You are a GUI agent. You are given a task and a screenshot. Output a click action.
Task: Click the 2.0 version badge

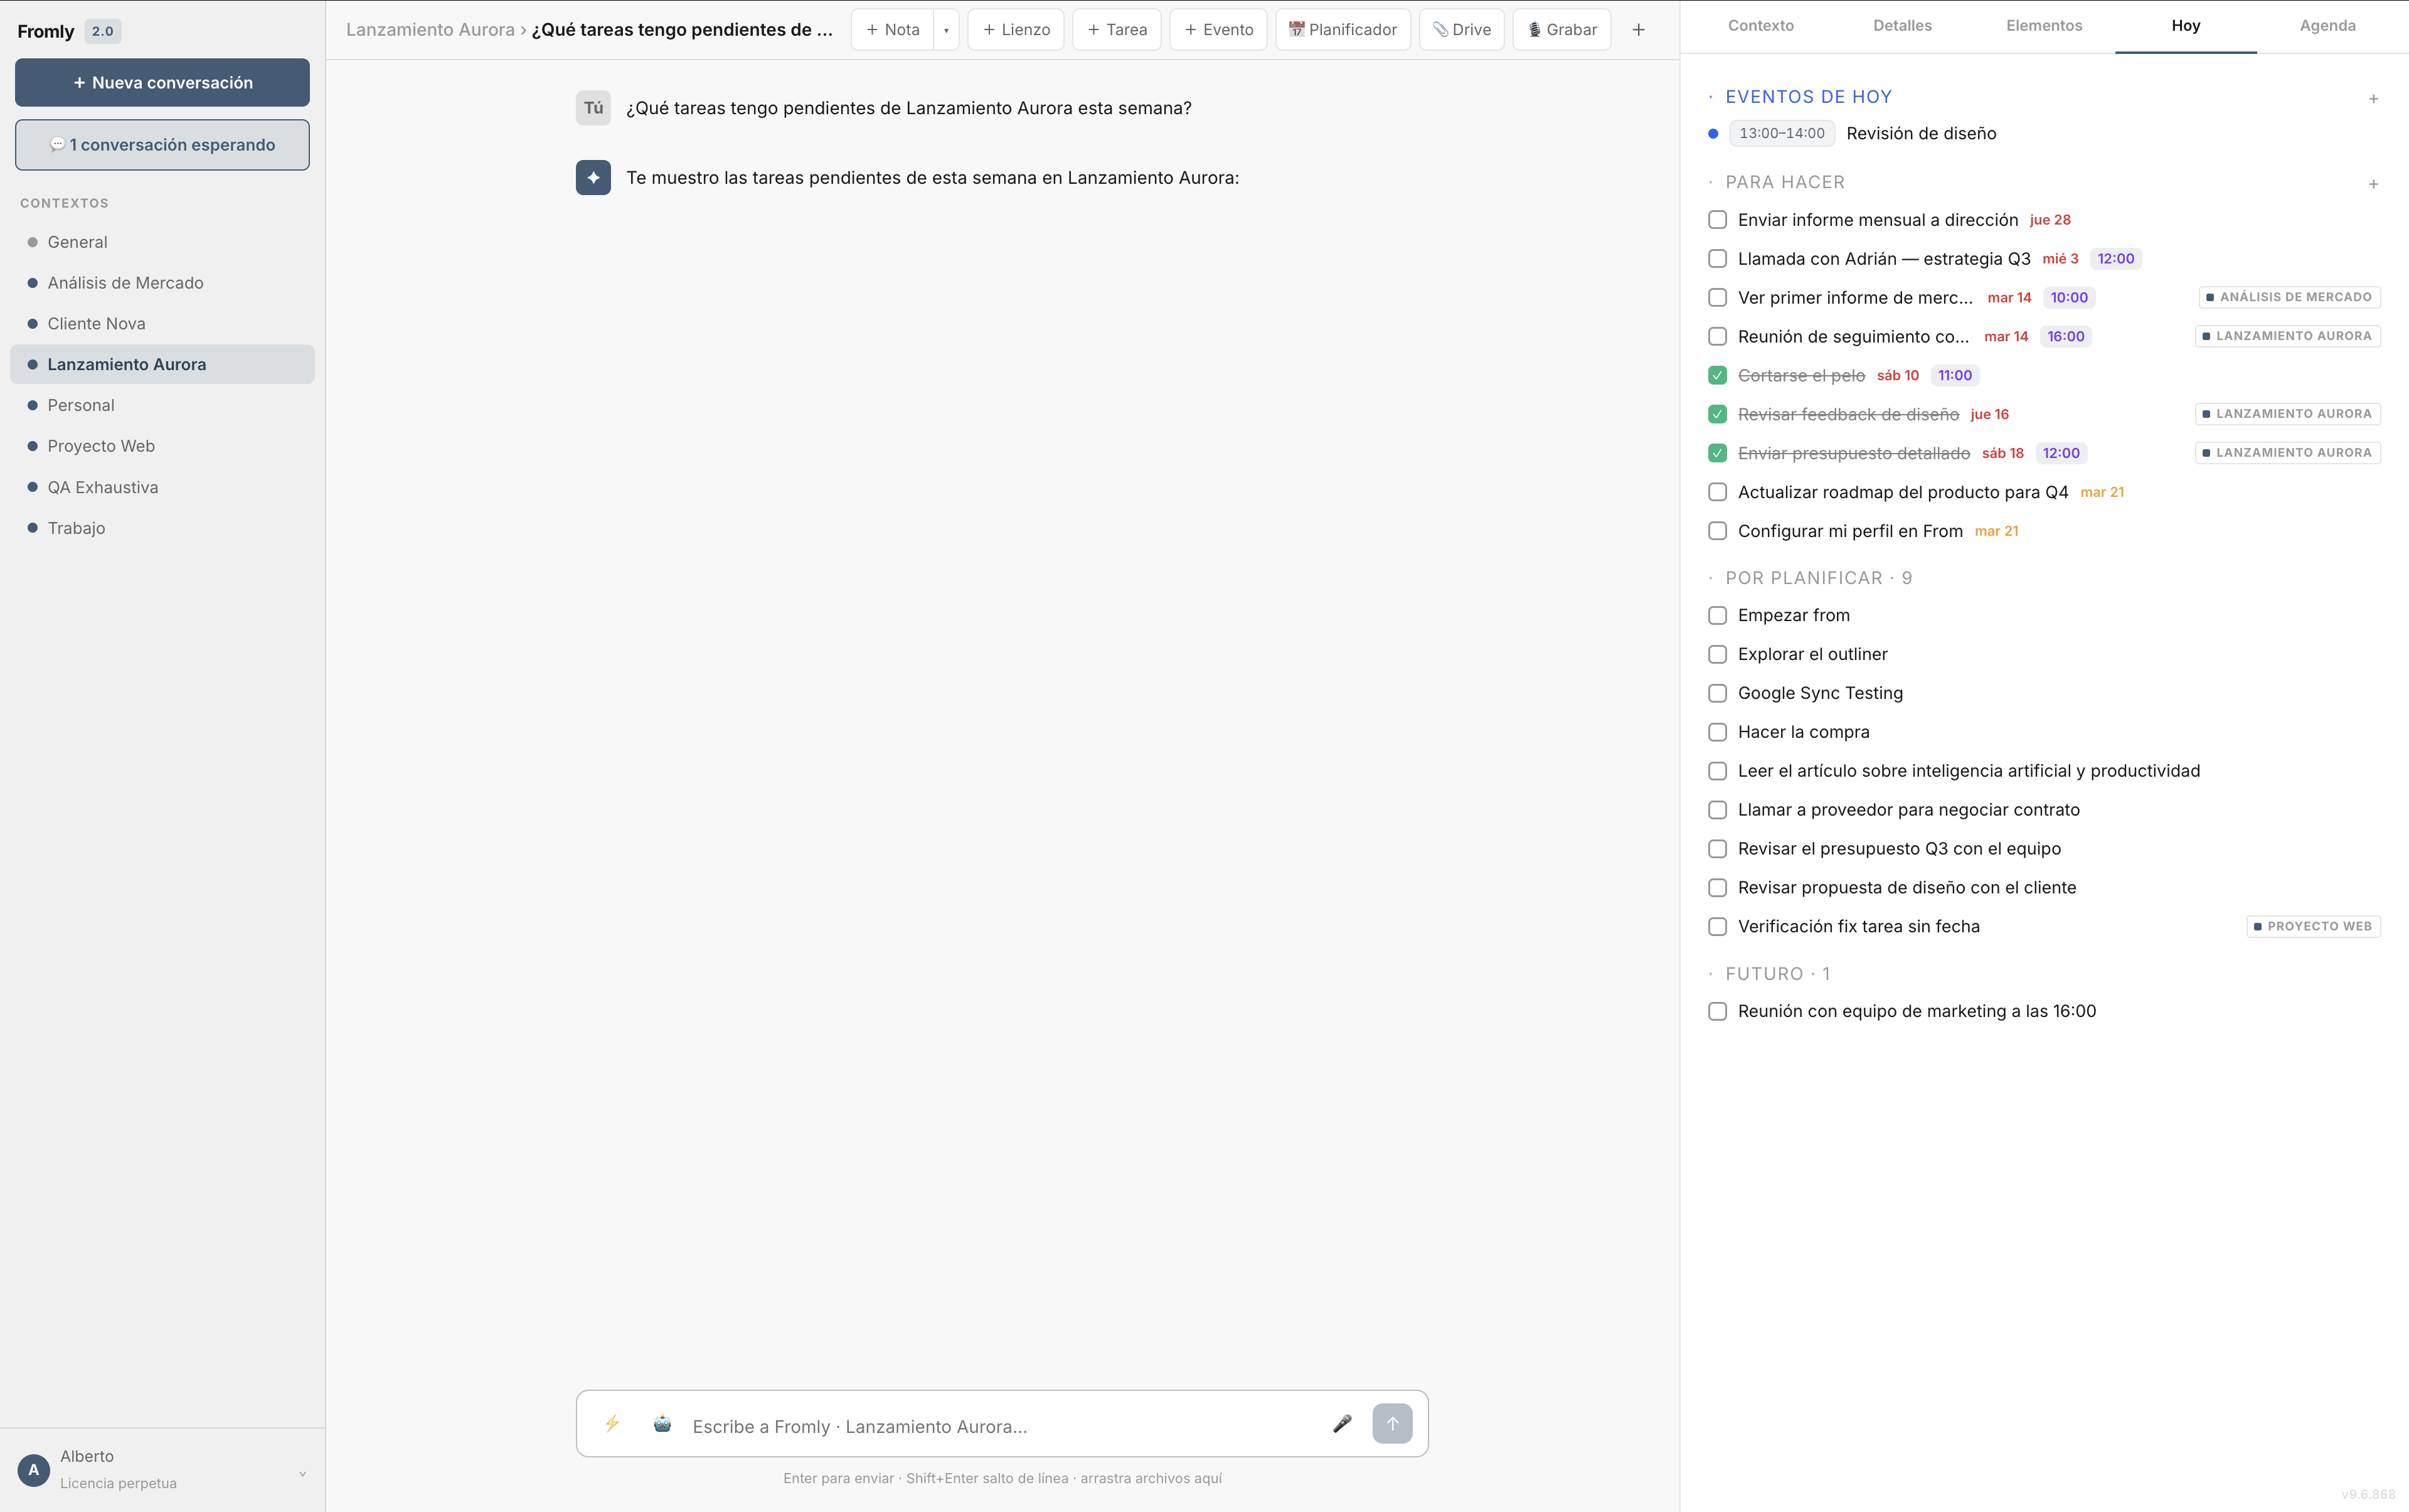pyautogui.click(x=103, y=31)
